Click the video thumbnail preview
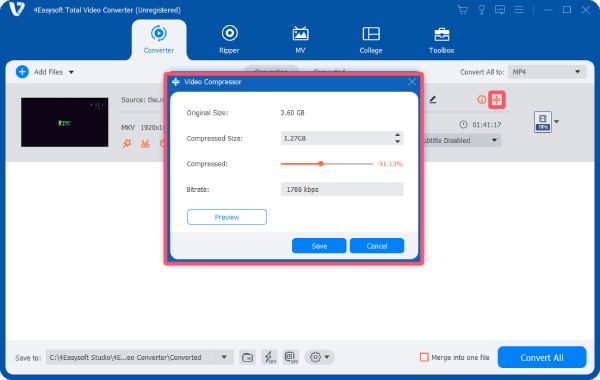Viewport: 600px width, 380px height. [x=64, y=122]
